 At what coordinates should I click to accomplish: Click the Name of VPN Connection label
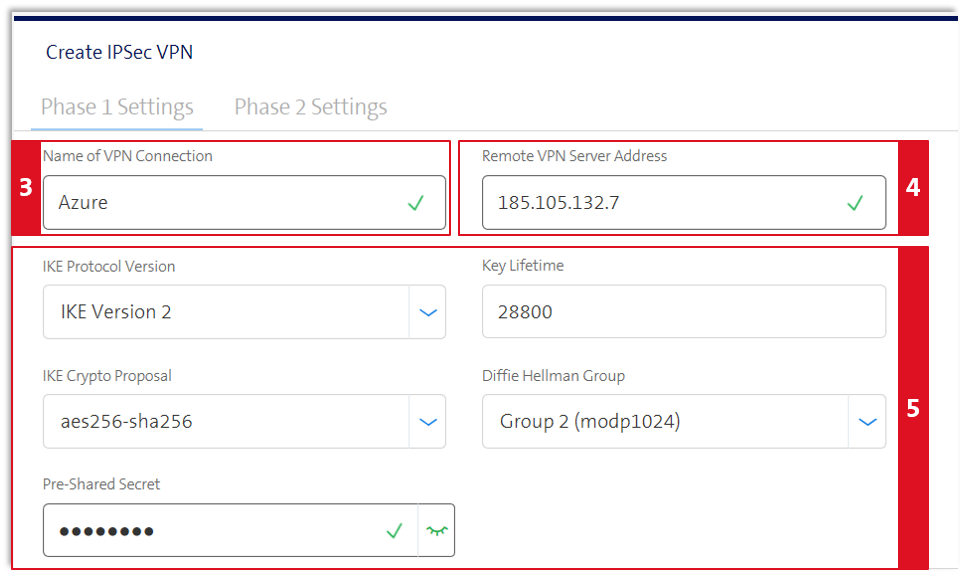coord(127,156)
